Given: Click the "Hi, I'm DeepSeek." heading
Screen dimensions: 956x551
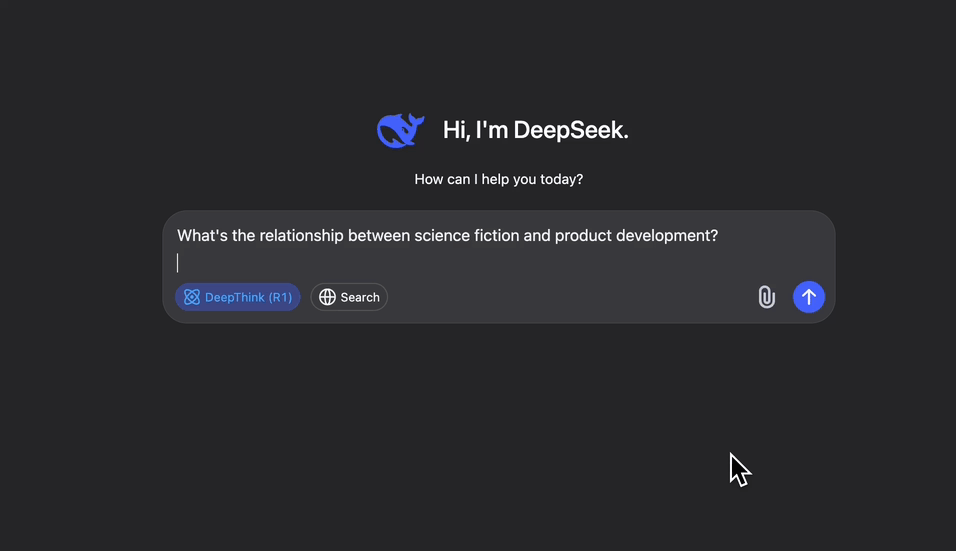Looking at the screenshot, I should pyautogui.click(x=535, y=130).
